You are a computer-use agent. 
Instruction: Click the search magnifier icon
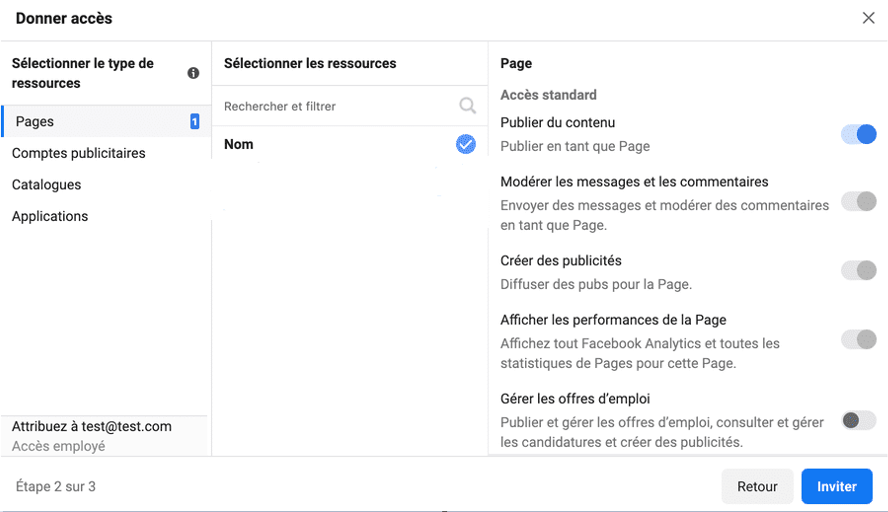click(x=467, y=105)
